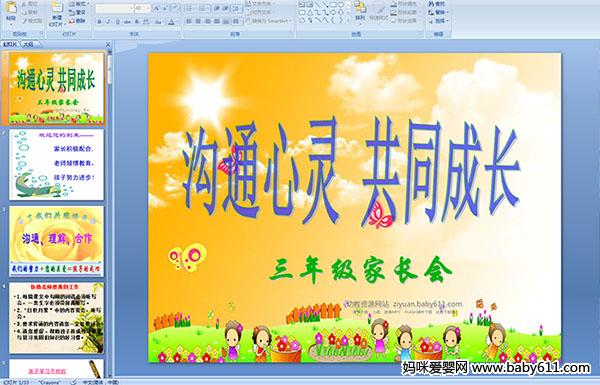Image resolution: width=600 pixels, height=385 pixels.
Task: Open the font size dropdown
Action: tap(142, 8)
